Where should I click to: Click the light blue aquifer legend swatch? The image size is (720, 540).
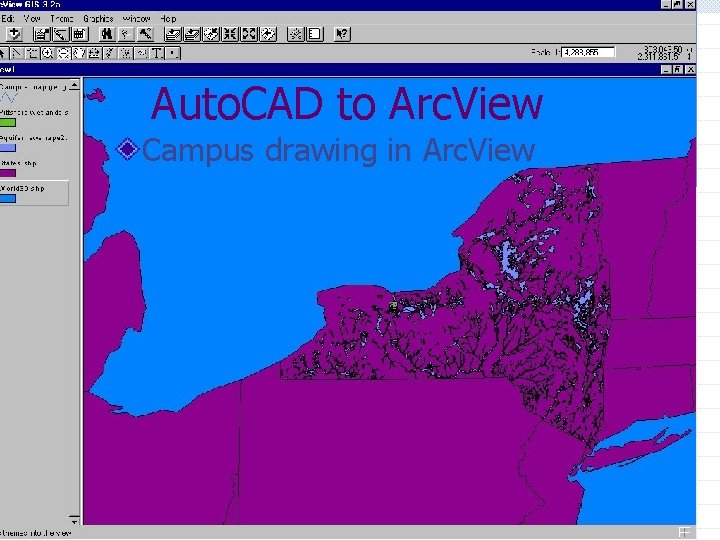point(8,148)
